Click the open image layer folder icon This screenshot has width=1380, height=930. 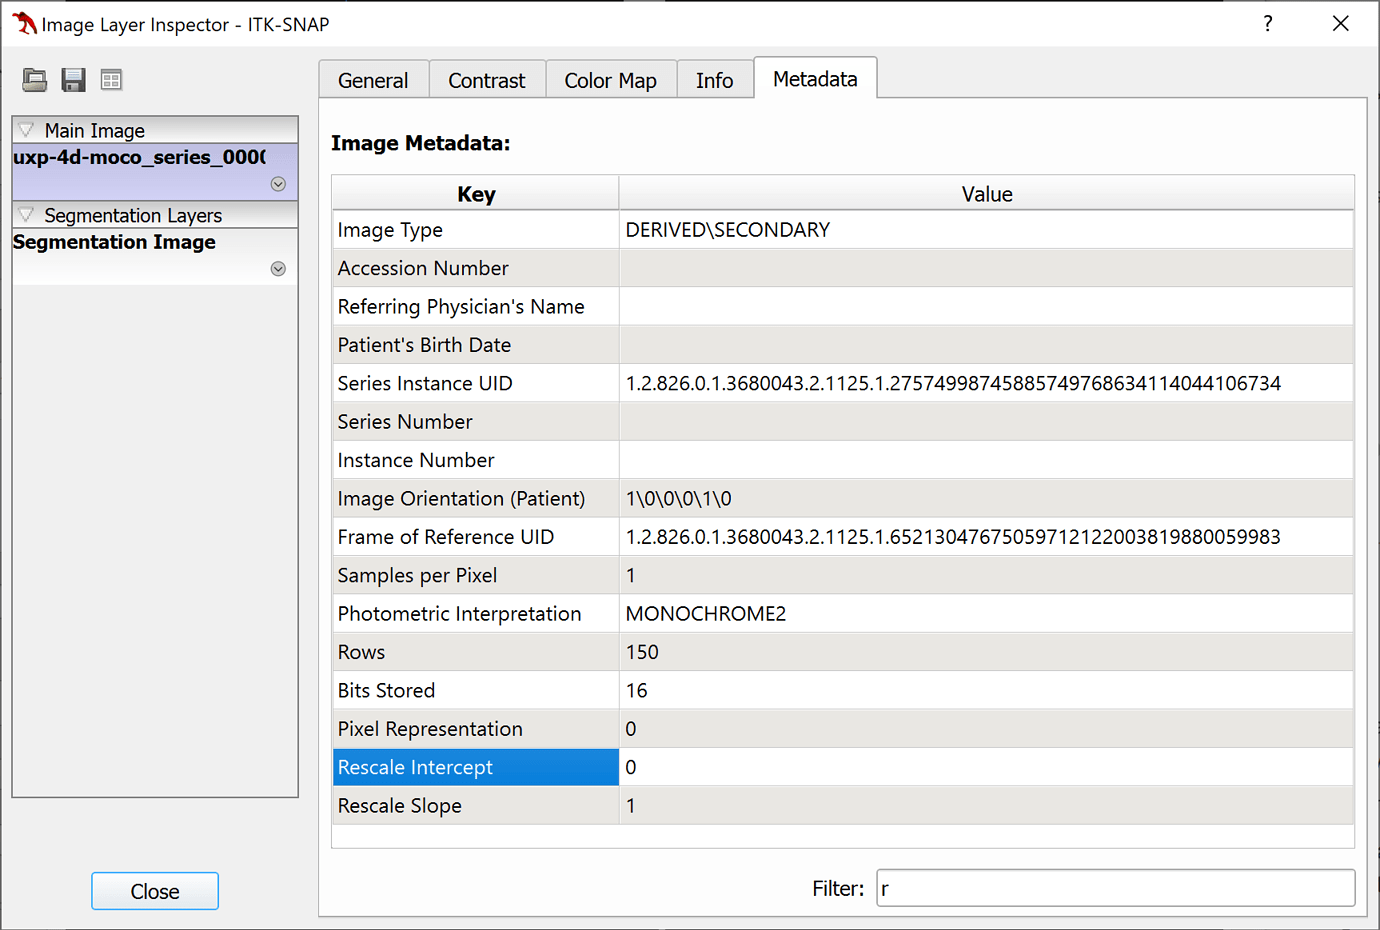35,80
